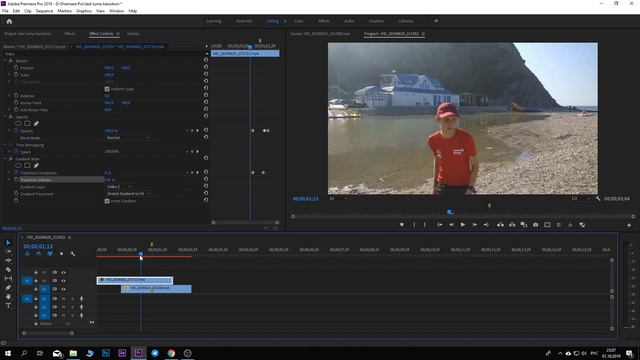This screenshot has height=360, width=640.
Task: Toggle the Gradient Wipe fx effect switch
Action: point(11,159)
